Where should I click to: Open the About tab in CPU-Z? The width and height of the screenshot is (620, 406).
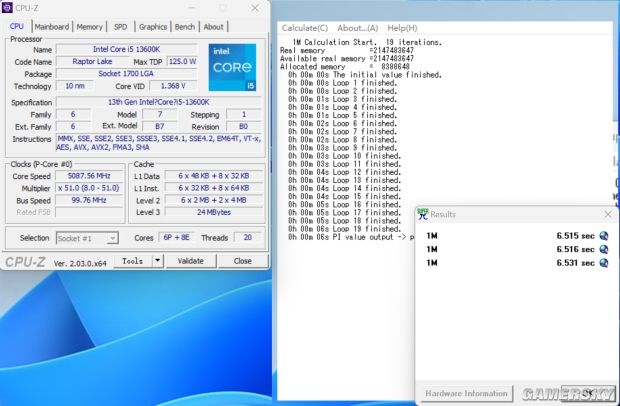[214, 27]
